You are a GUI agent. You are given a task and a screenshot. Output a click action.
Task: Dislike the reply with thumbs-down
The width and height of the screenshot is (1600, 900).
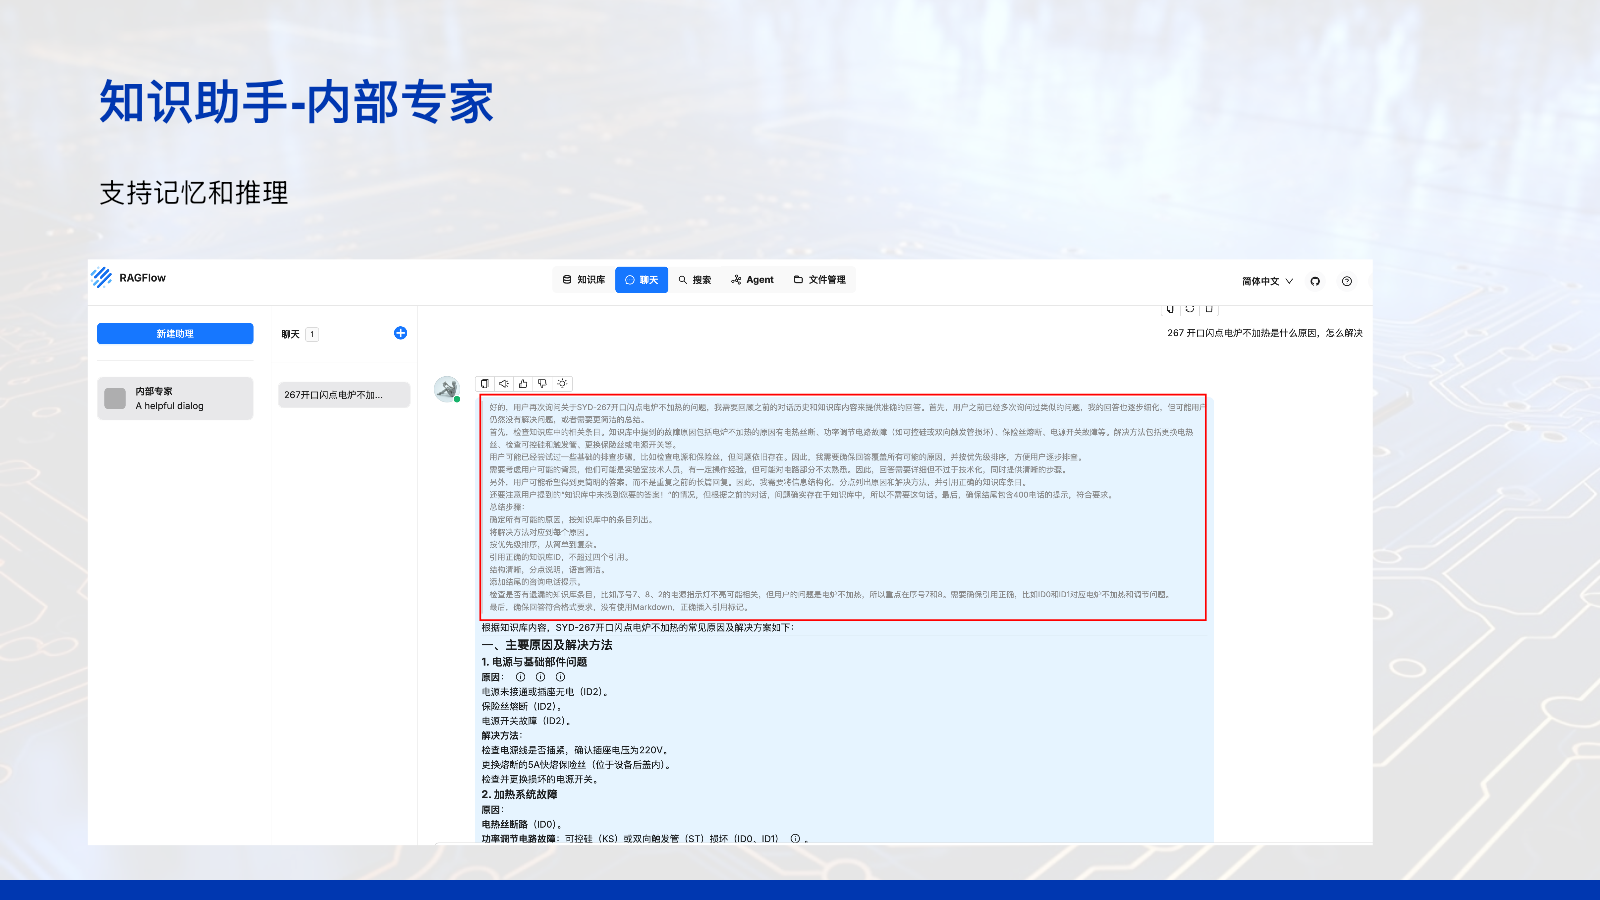click(542, 383)
